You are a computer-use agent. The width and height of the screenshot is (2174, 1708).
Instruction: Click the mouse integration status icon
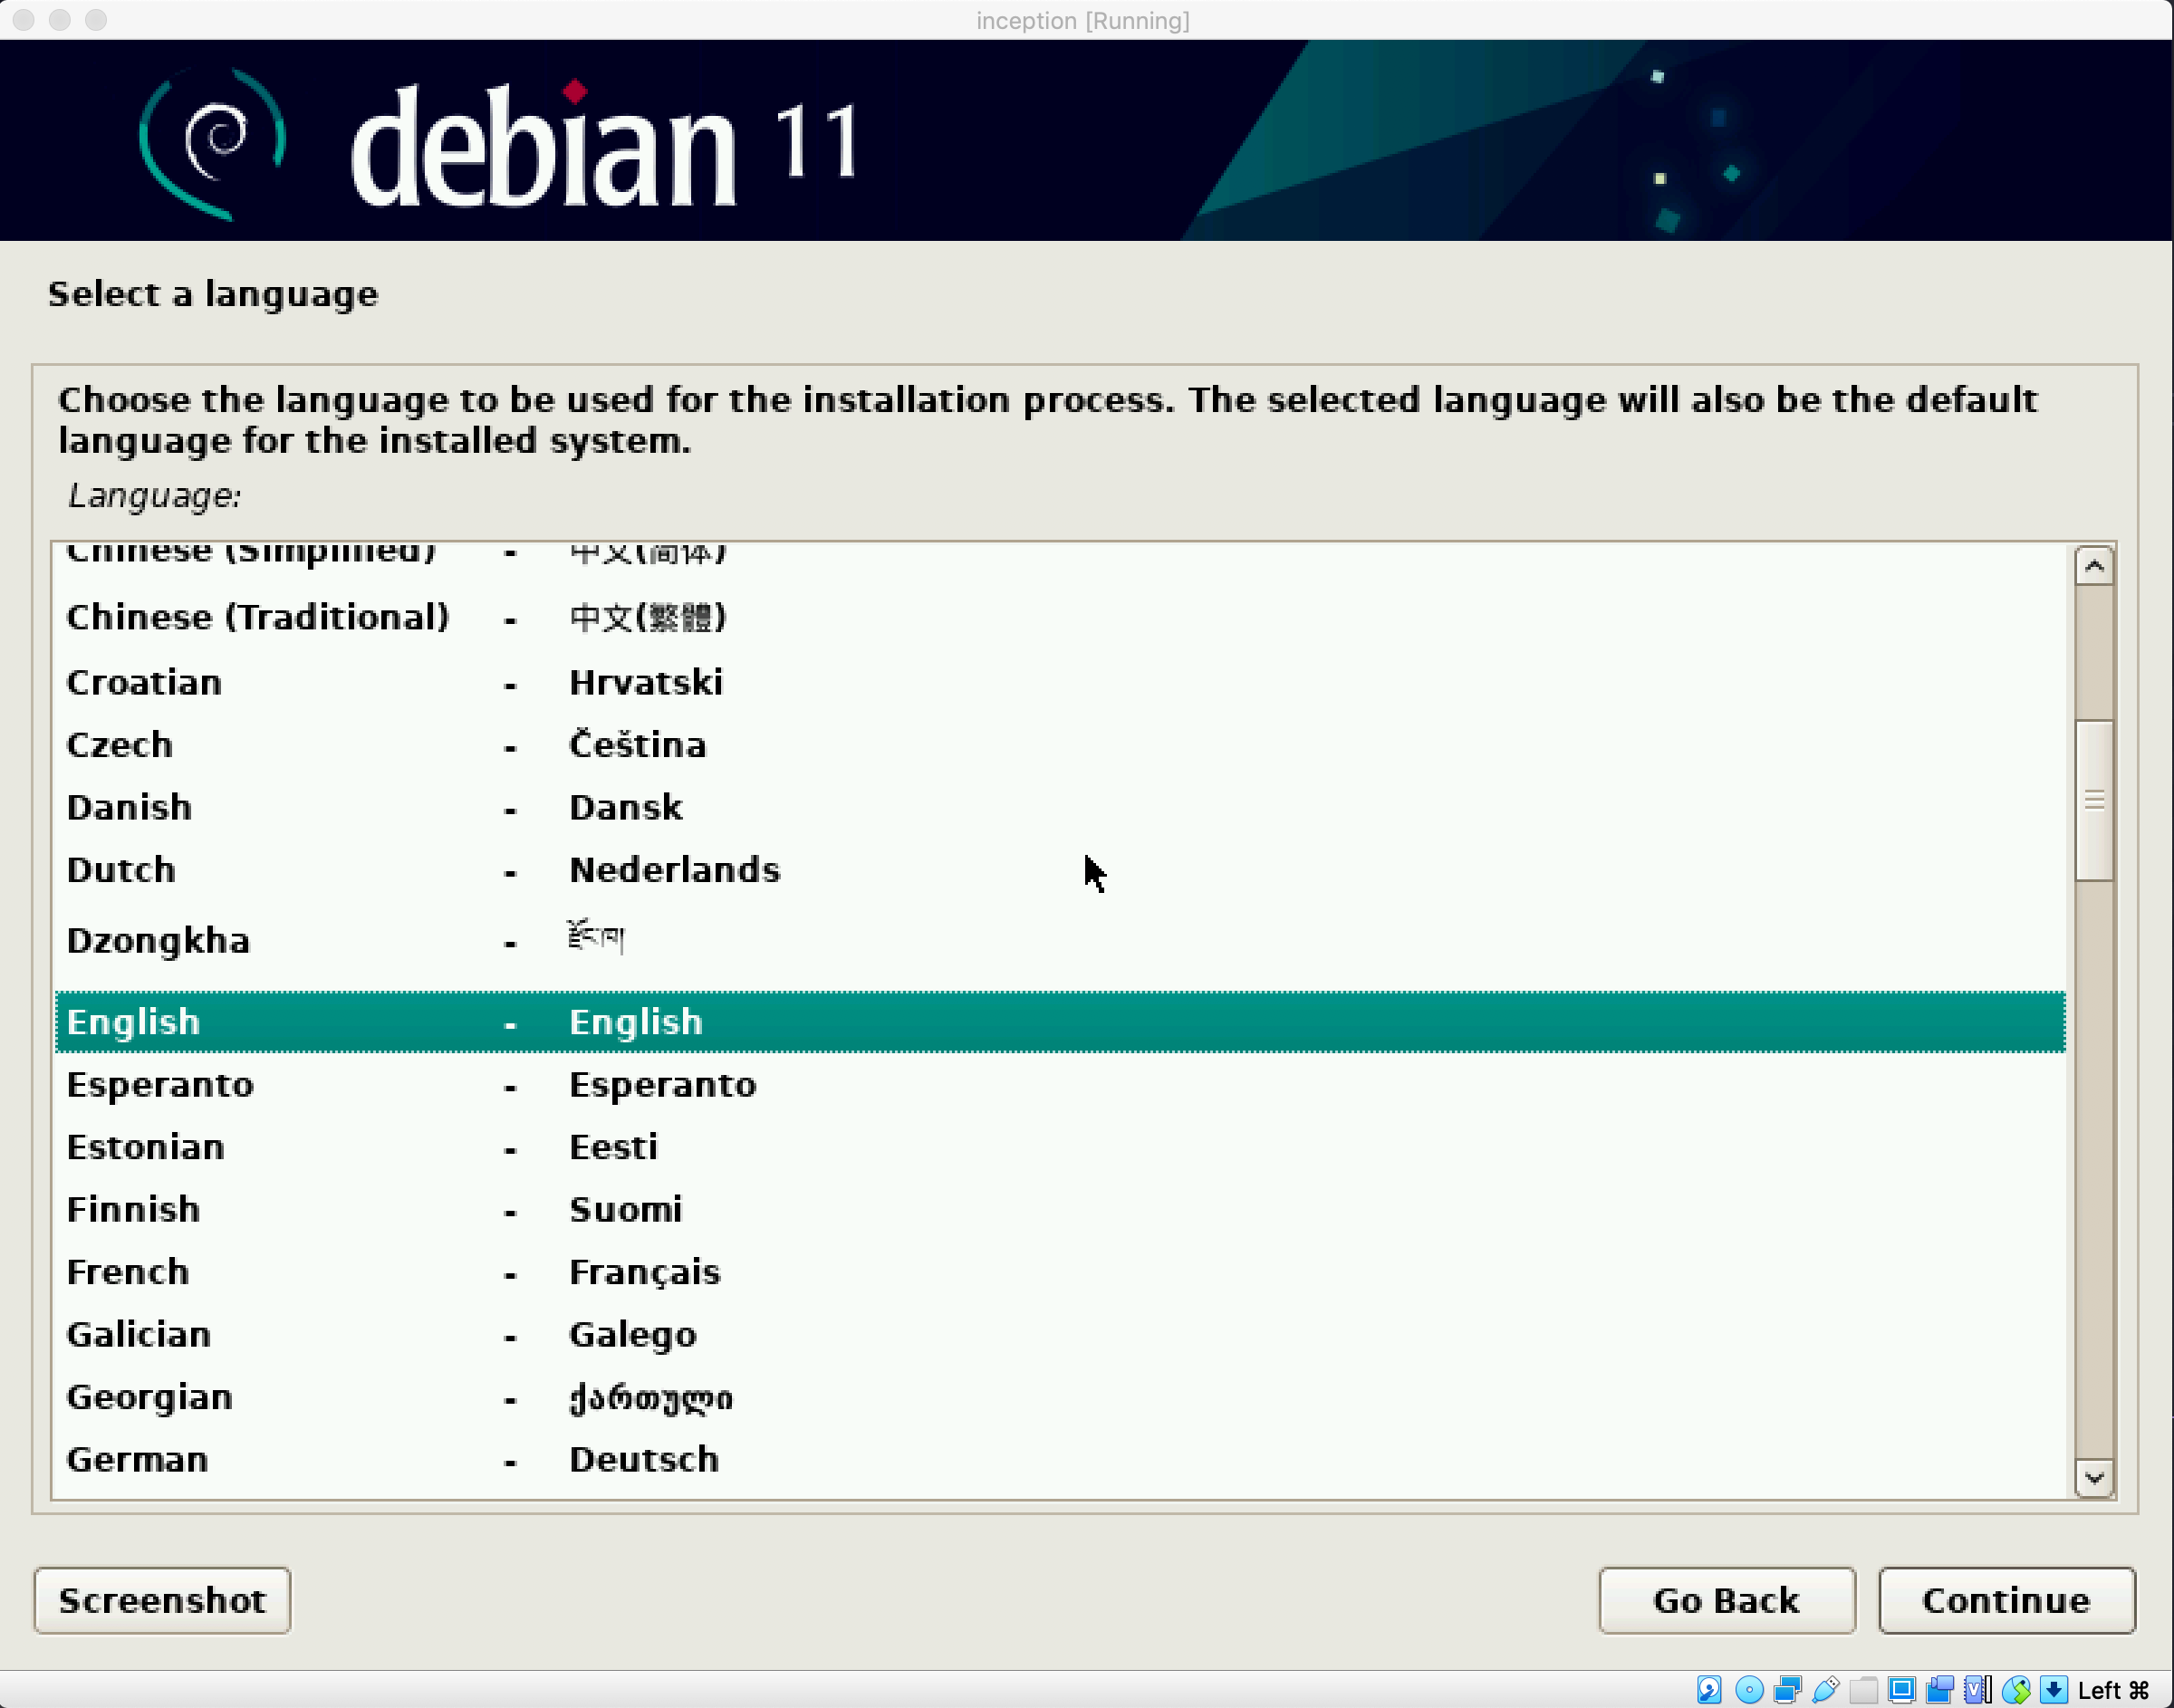click(x=2016, y=1690)
